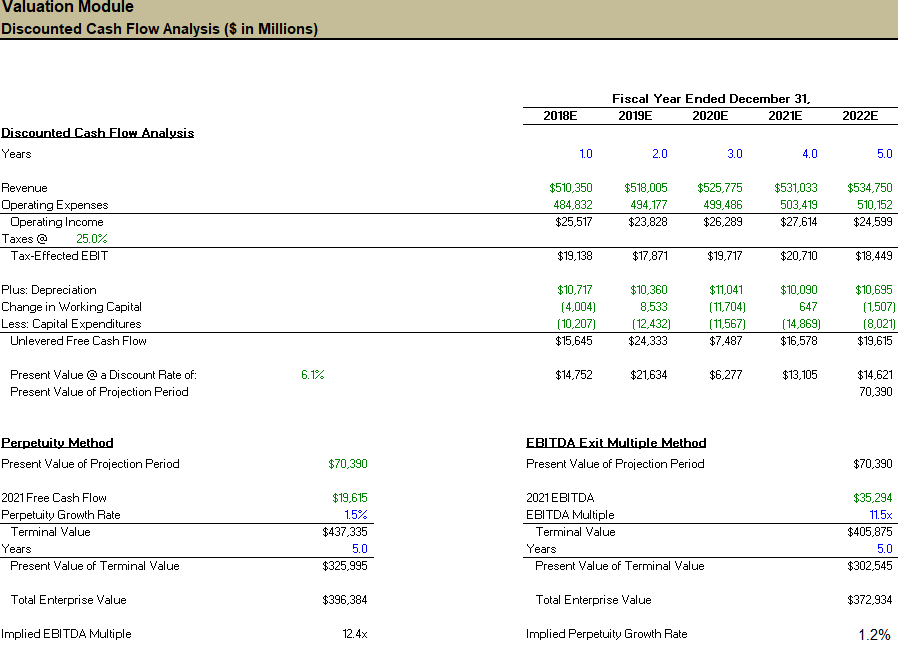This screenshot has width=898, height=648.
Task: Select the 2018E column header
Action: click(559, 115)
